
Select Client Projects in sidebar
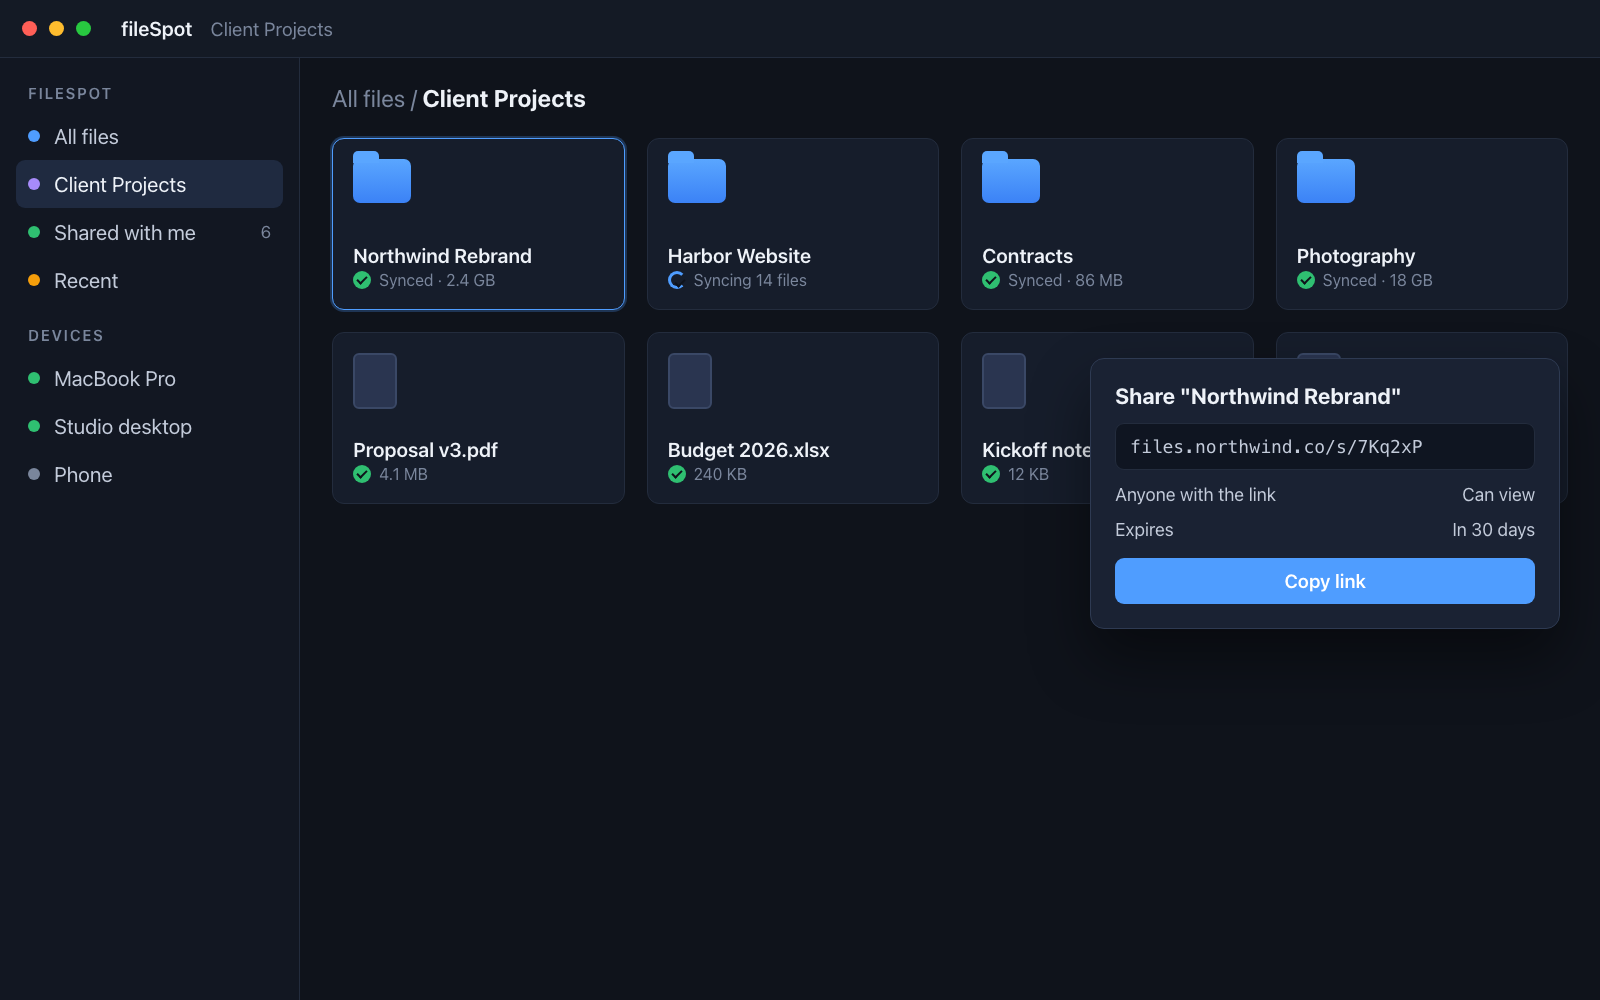coord(149,184)
